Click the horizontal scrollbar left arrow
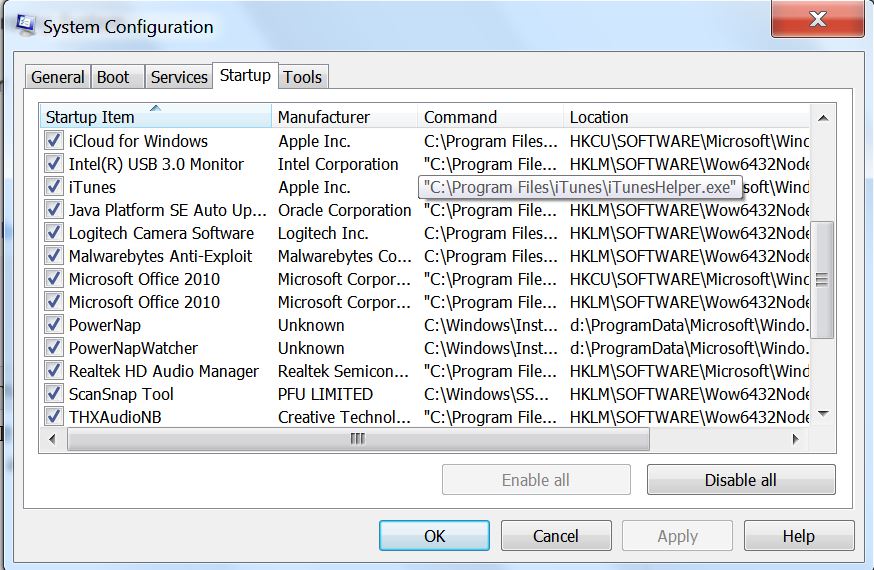The width and height of the screenshot is (874, 570). coord(52,439)
